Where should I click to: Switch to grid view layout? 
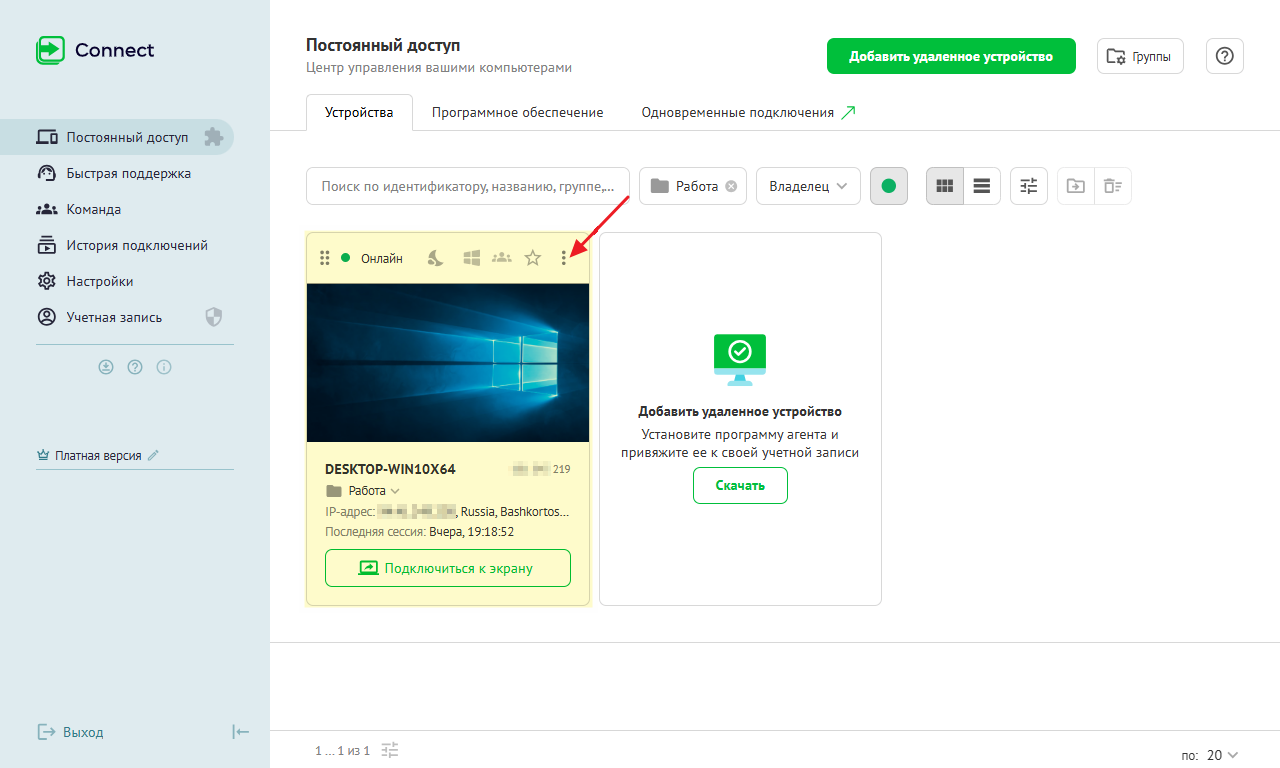(945, 186)
